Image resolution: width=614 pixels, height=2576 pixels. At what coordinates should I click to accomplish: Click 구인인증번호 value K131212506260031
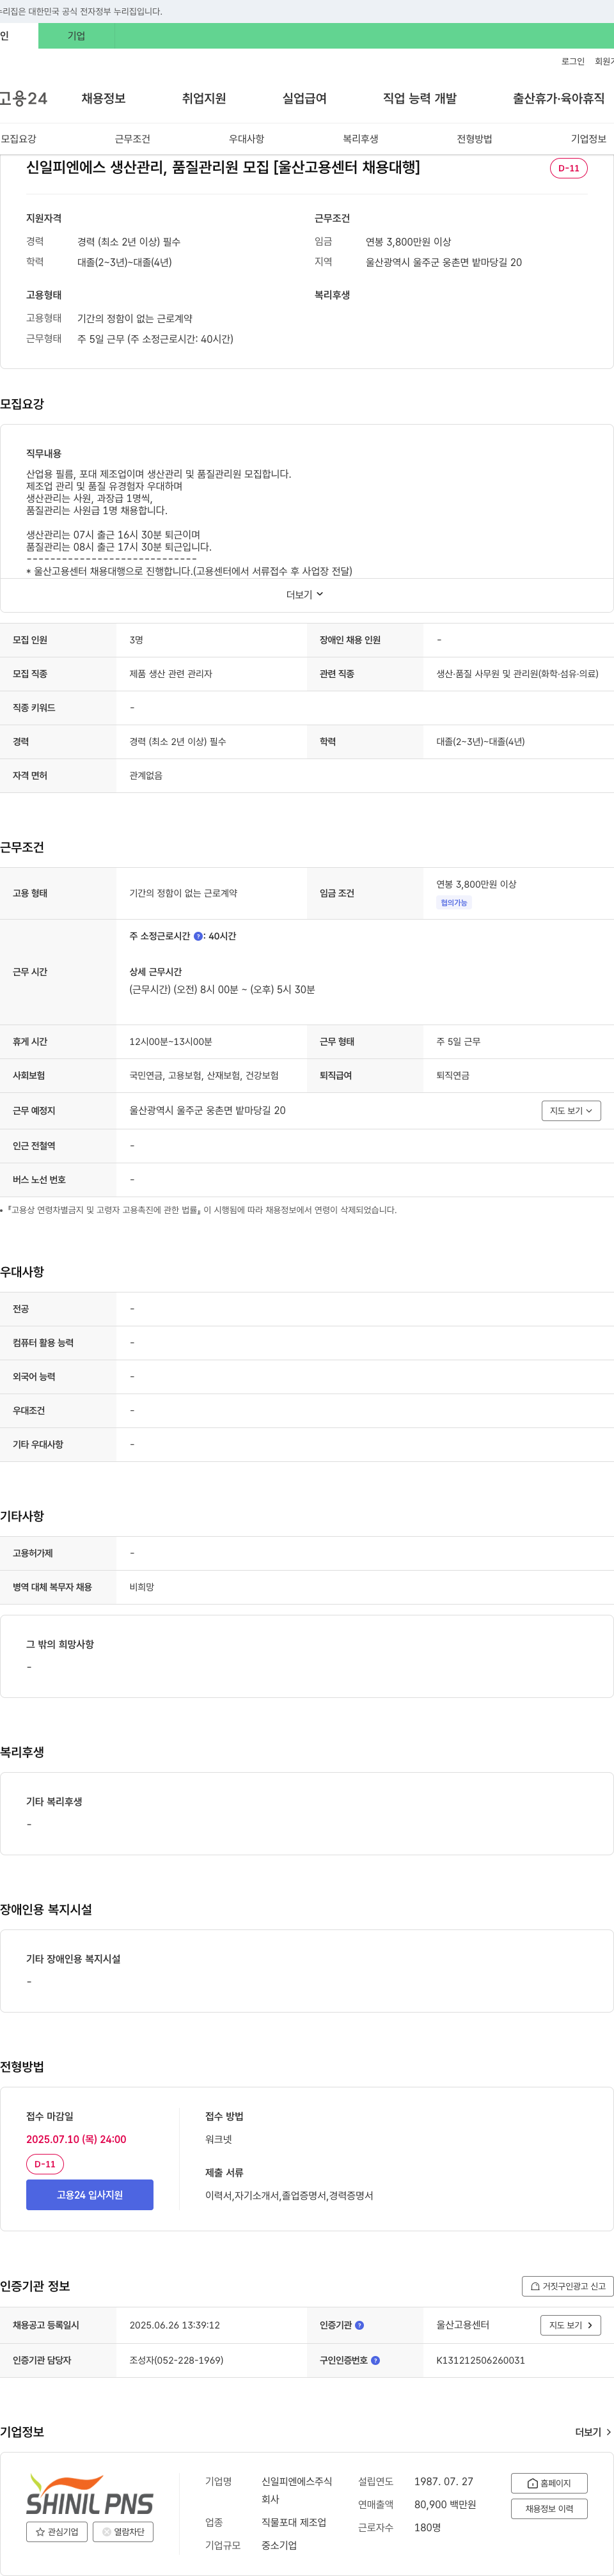coord(480,2360)
